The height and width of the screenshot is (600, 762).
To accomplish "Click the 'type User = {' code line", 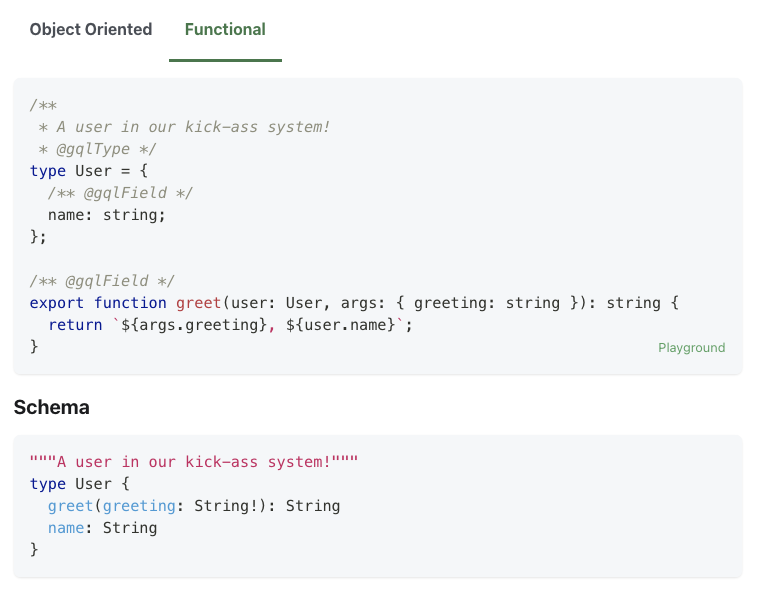I will pos(88,171).
